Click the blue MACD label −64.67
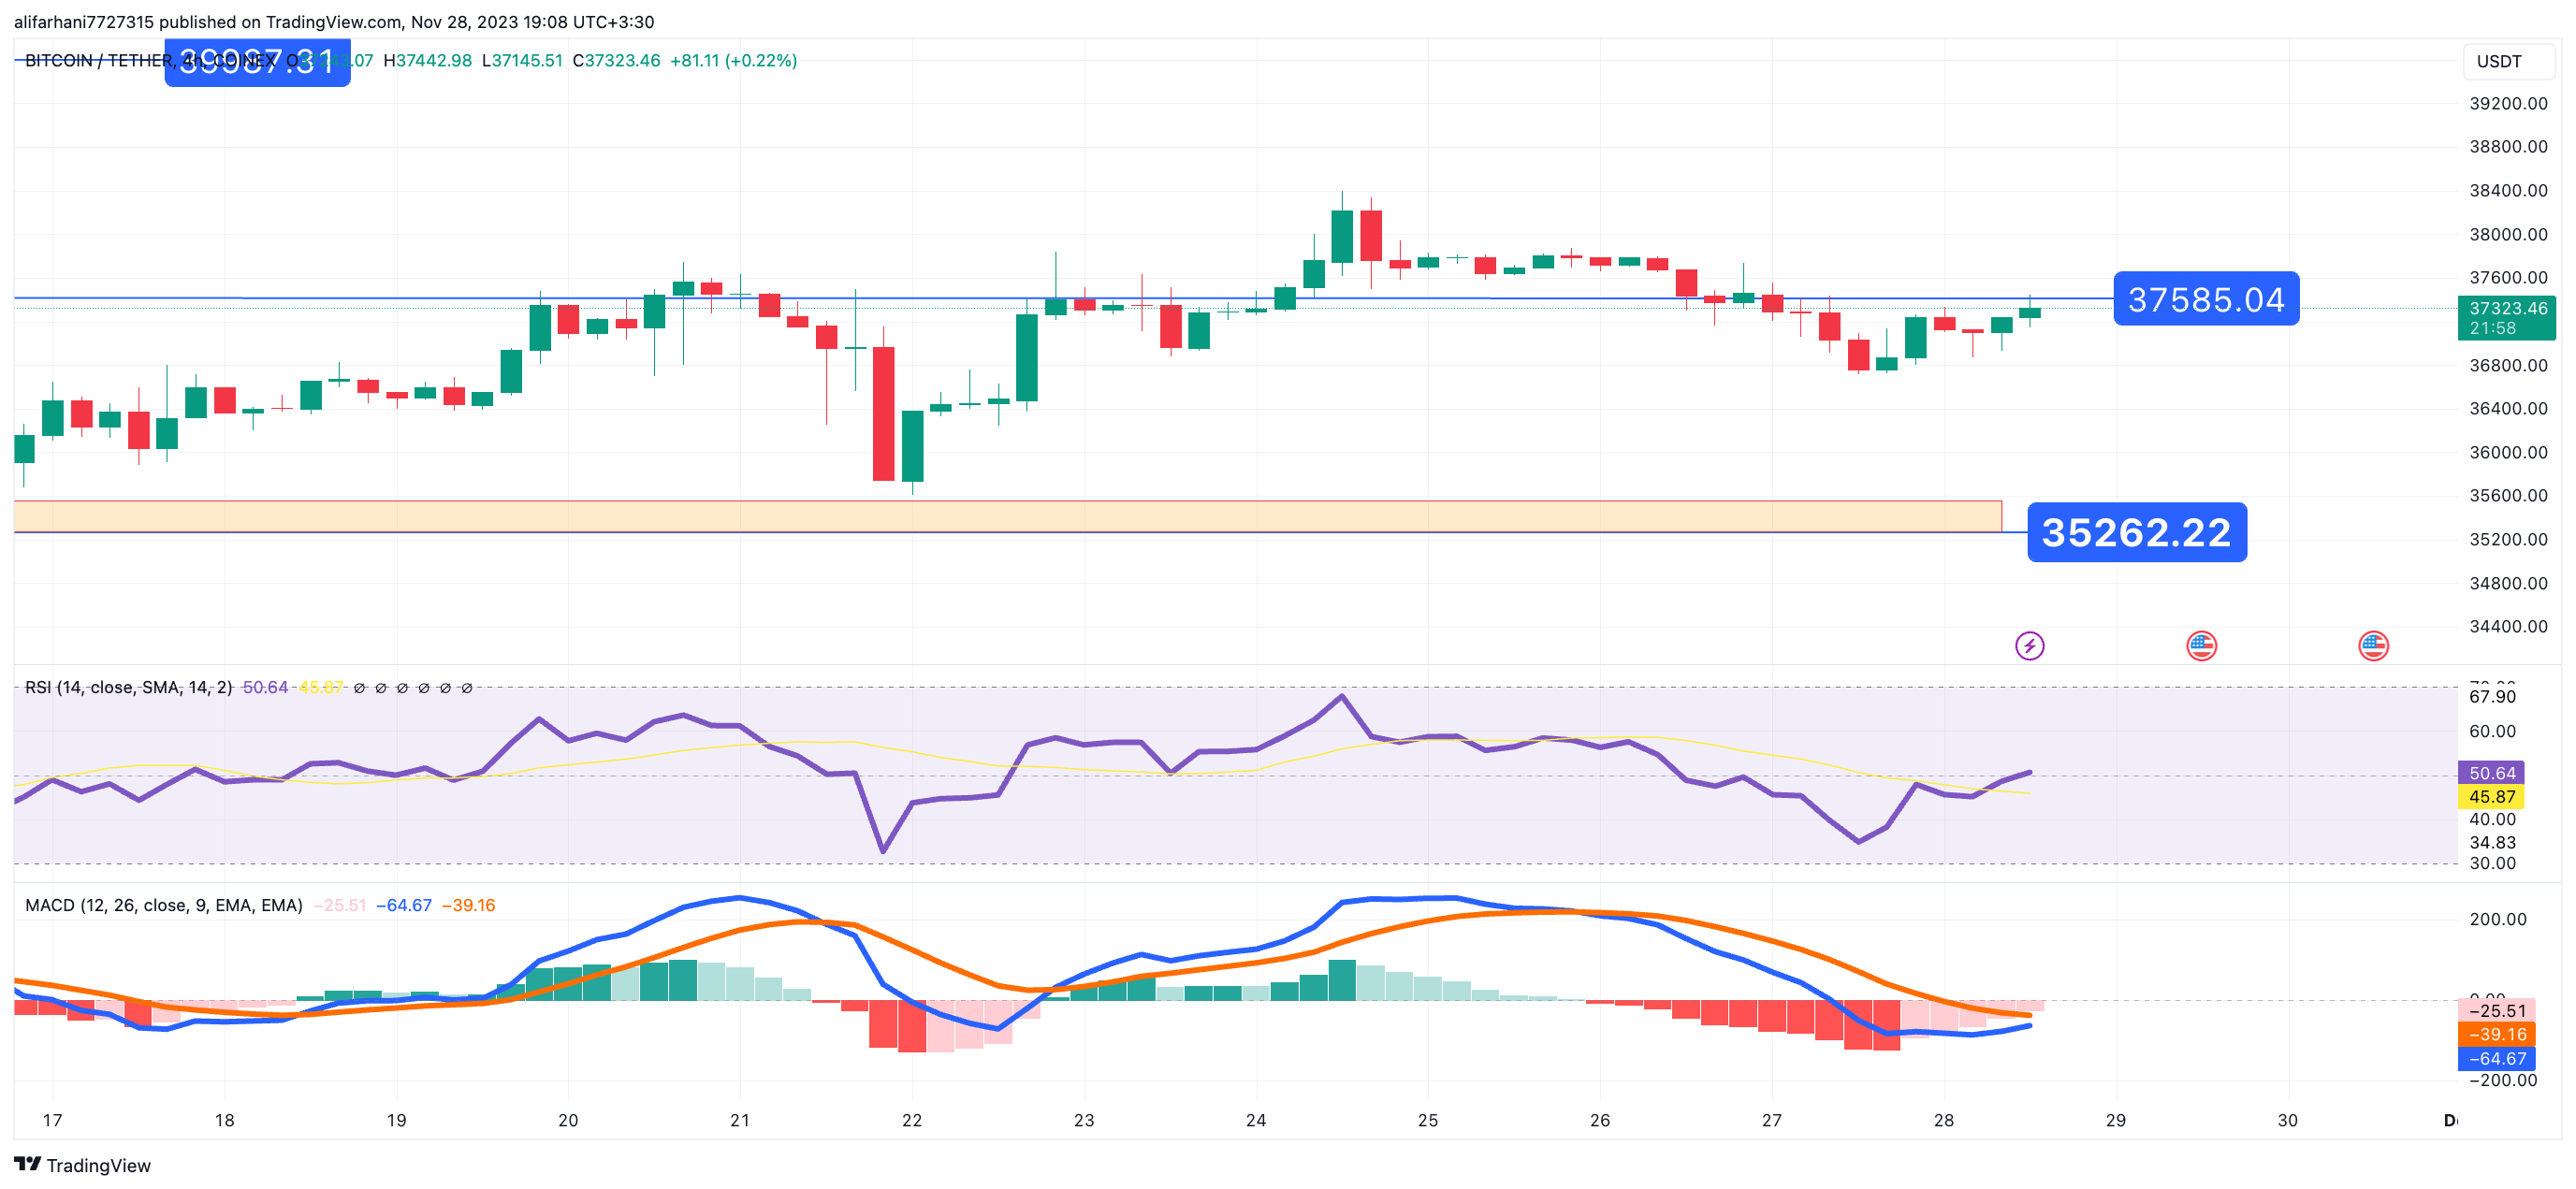The width and height of the screenshot is (2576, 1189). (x=2496, y=1059)
